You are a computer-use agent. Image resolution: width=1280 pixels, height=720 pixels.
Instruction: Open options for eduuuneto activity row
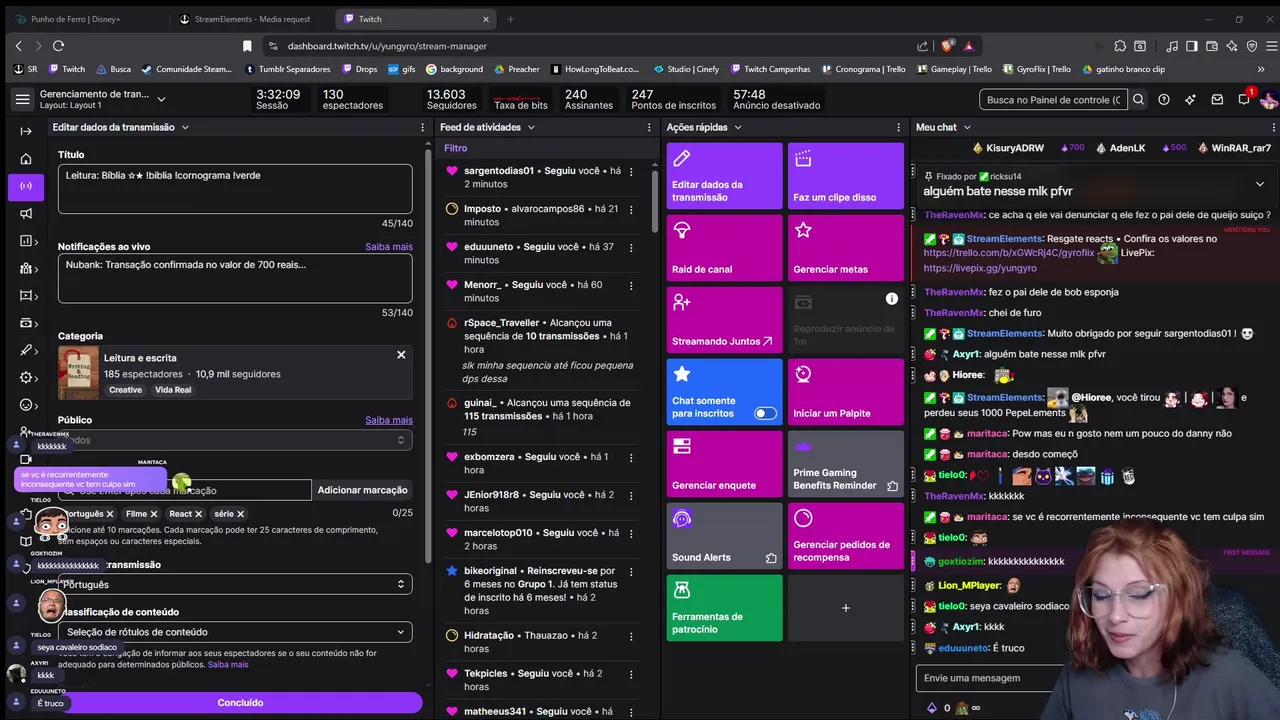[631, 247]
